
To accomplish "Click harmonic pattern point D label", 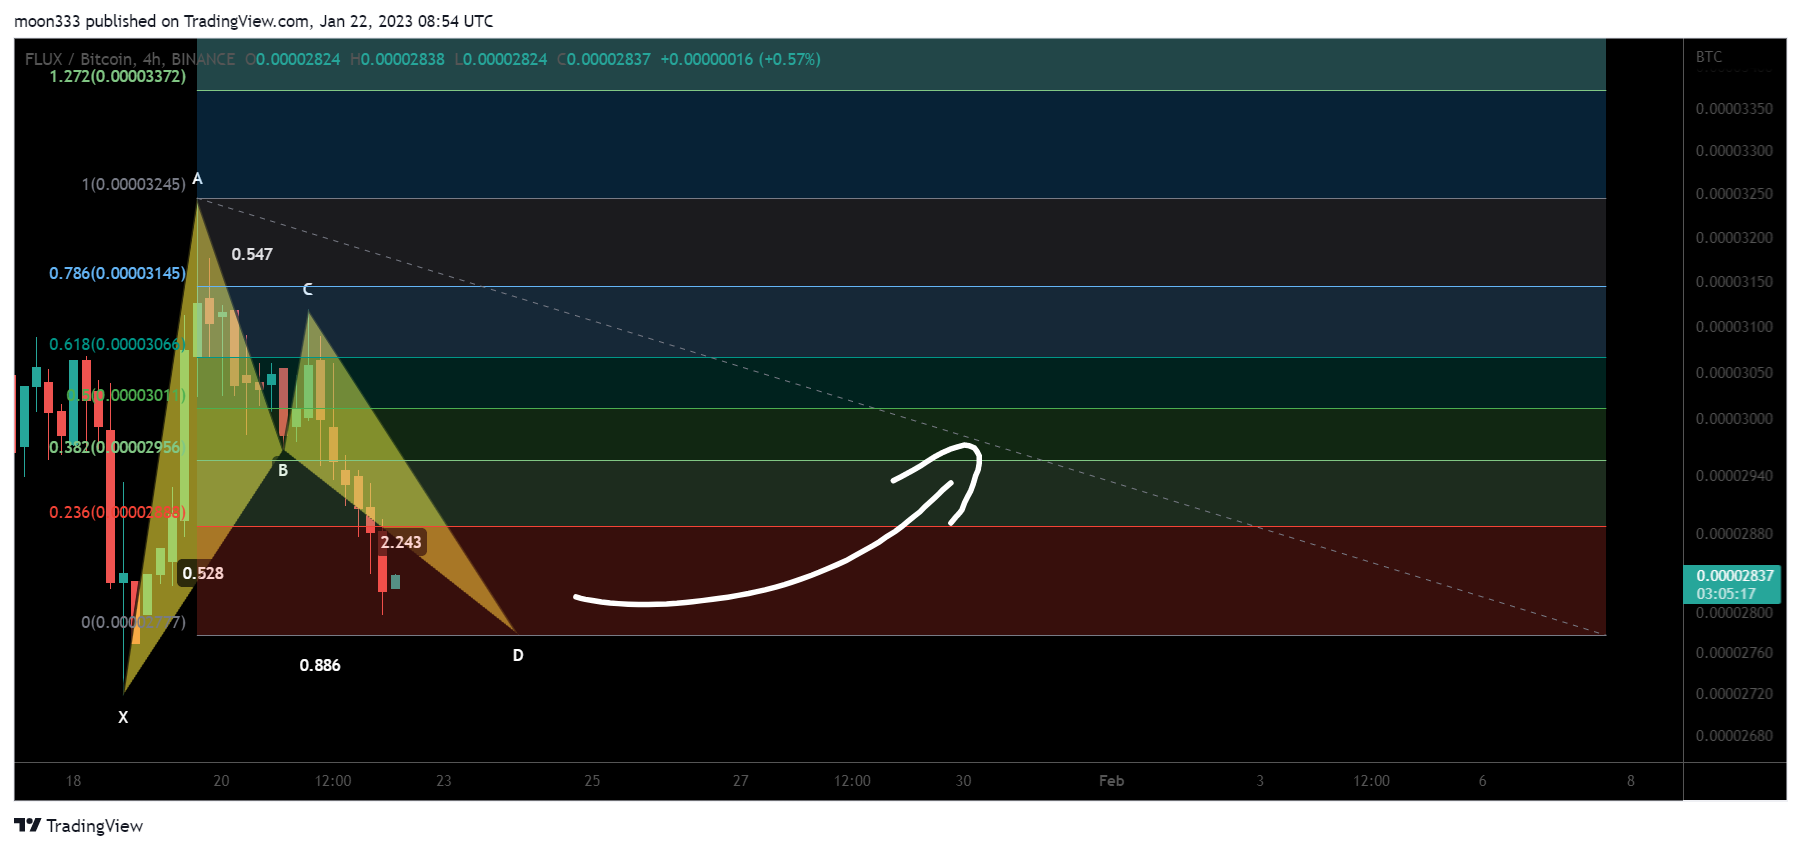I will 518,655.
